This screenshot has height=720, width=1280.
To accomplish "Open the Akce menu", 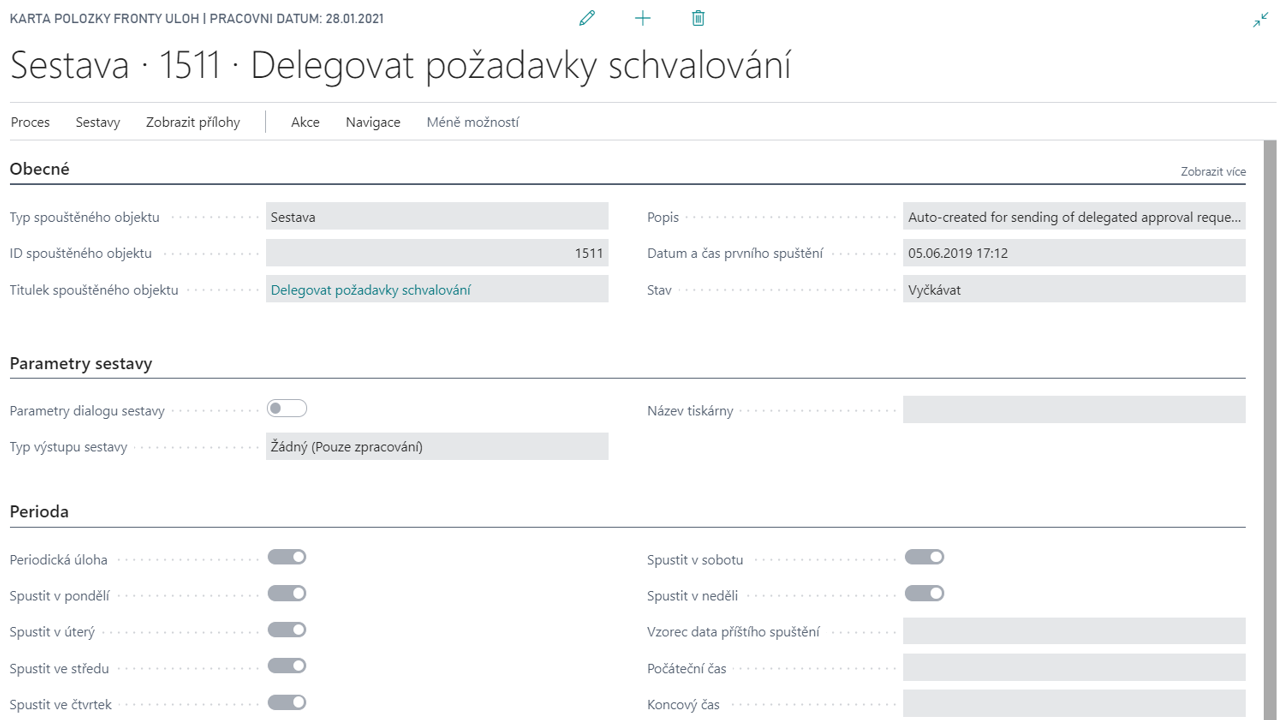I will click(x=305, y=122).
